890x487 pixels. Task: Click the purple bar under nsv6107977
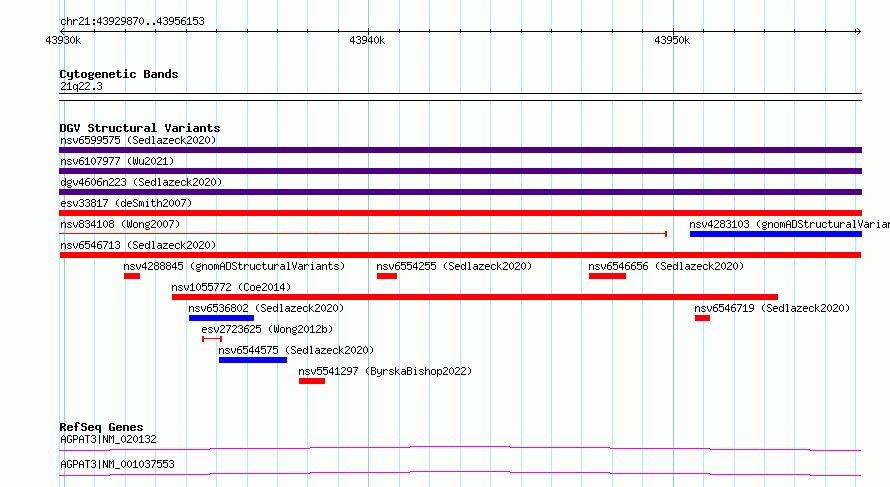(x=460, y=171)
